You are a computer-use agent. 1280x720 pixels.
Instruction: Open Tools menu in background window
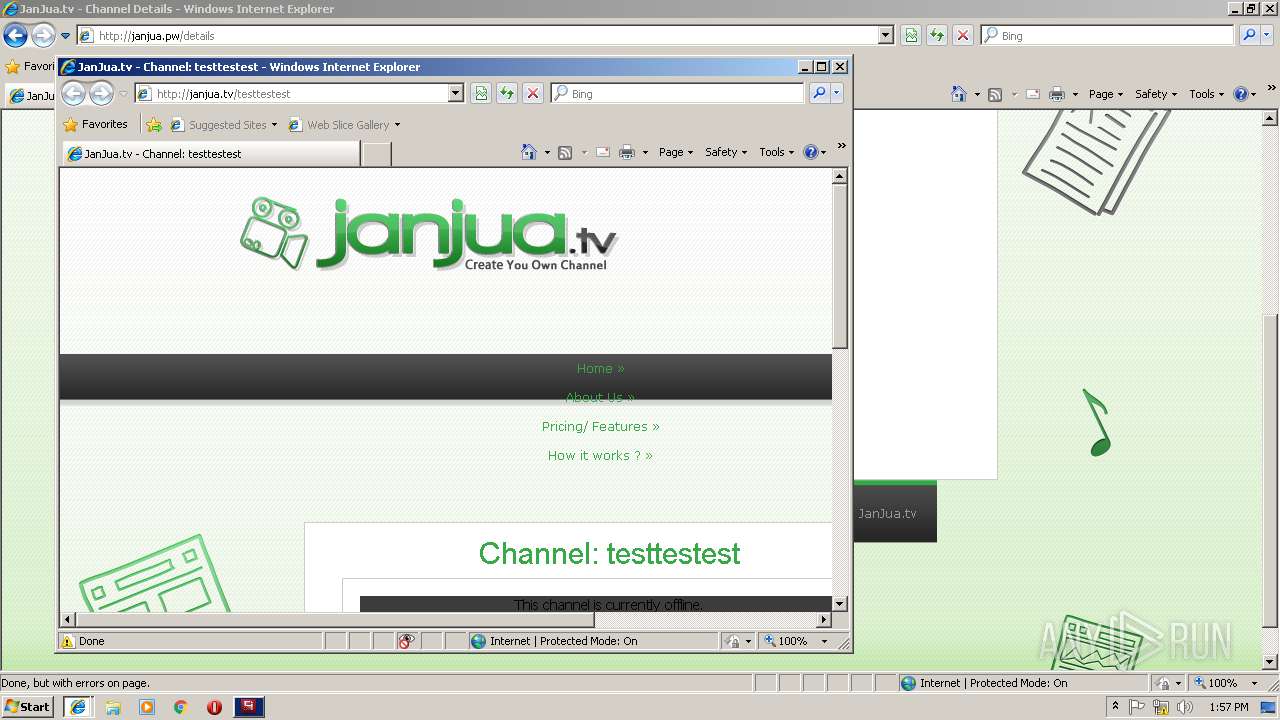(1207, 94)
